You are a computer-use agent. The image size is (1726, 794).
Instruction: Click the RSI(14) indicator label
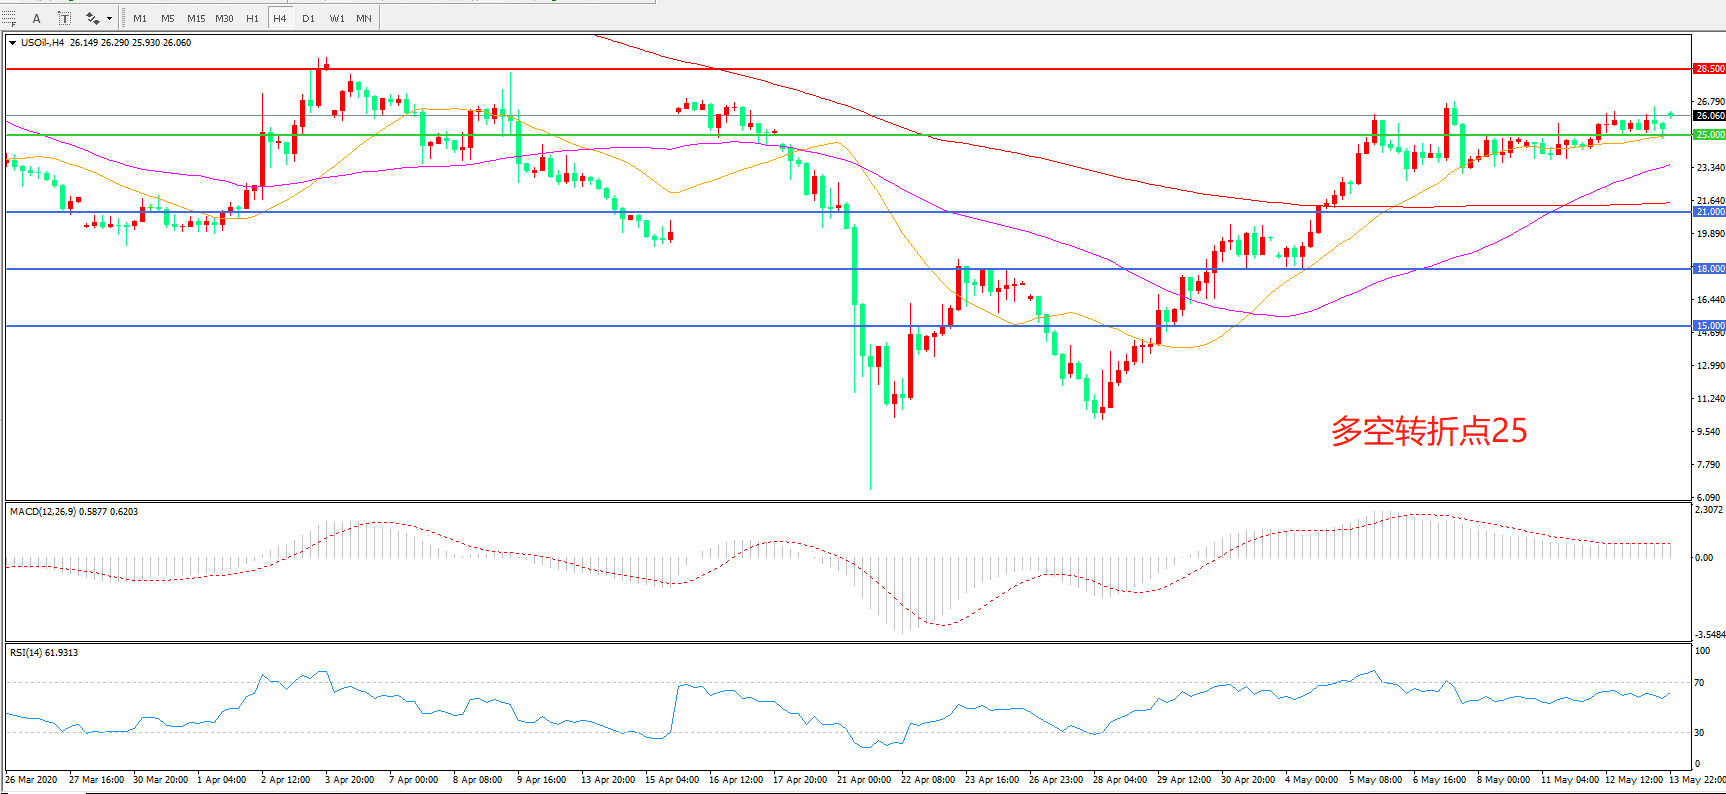43,653
